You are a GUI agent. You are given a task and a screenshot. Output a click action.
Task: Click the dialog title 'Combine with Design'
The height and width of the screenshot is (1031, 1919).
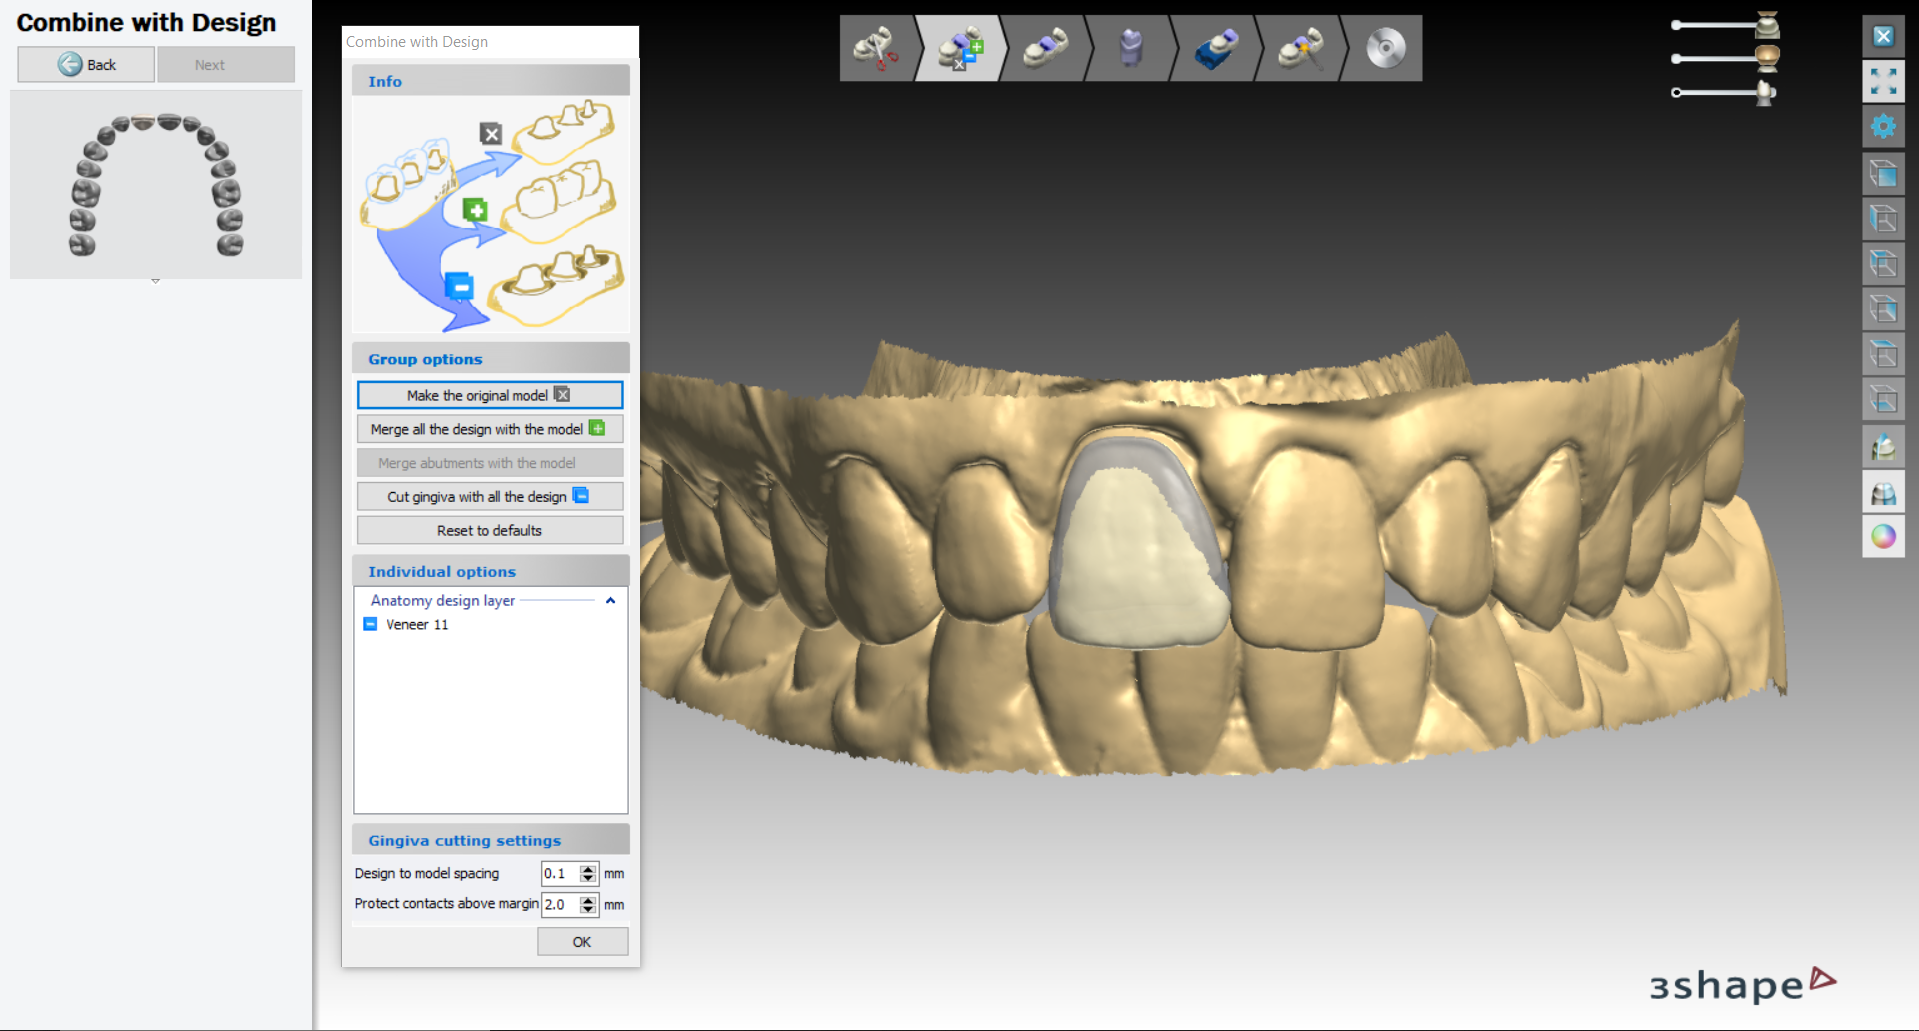(x=417, y=42)
